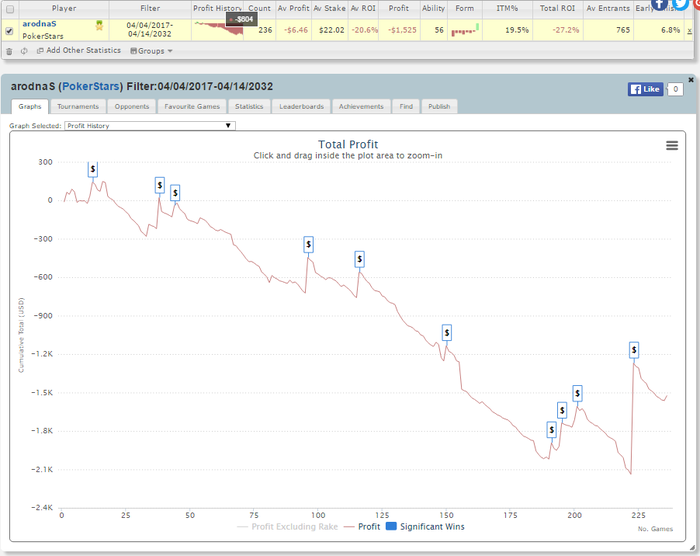Image resolution: width=700 pixels, height=556 pixels.
Task: Click the Profit History sparkline thumbnail
Action: 218,28
